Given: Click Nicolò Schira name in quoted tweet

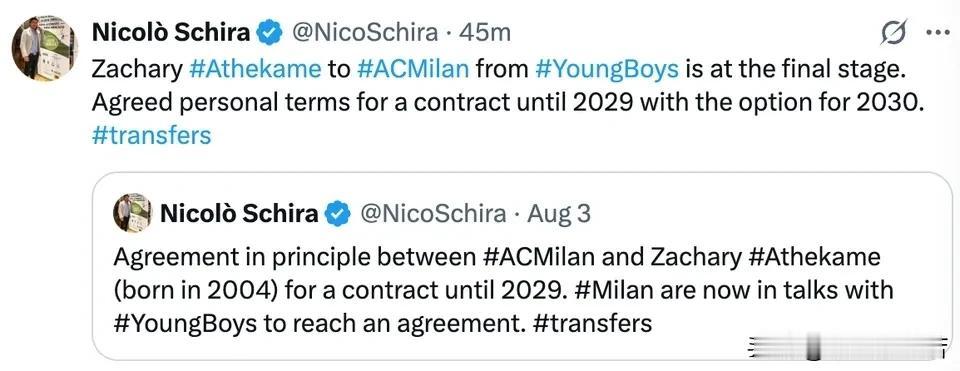Looking at the screenshot, I should [239, 214].
